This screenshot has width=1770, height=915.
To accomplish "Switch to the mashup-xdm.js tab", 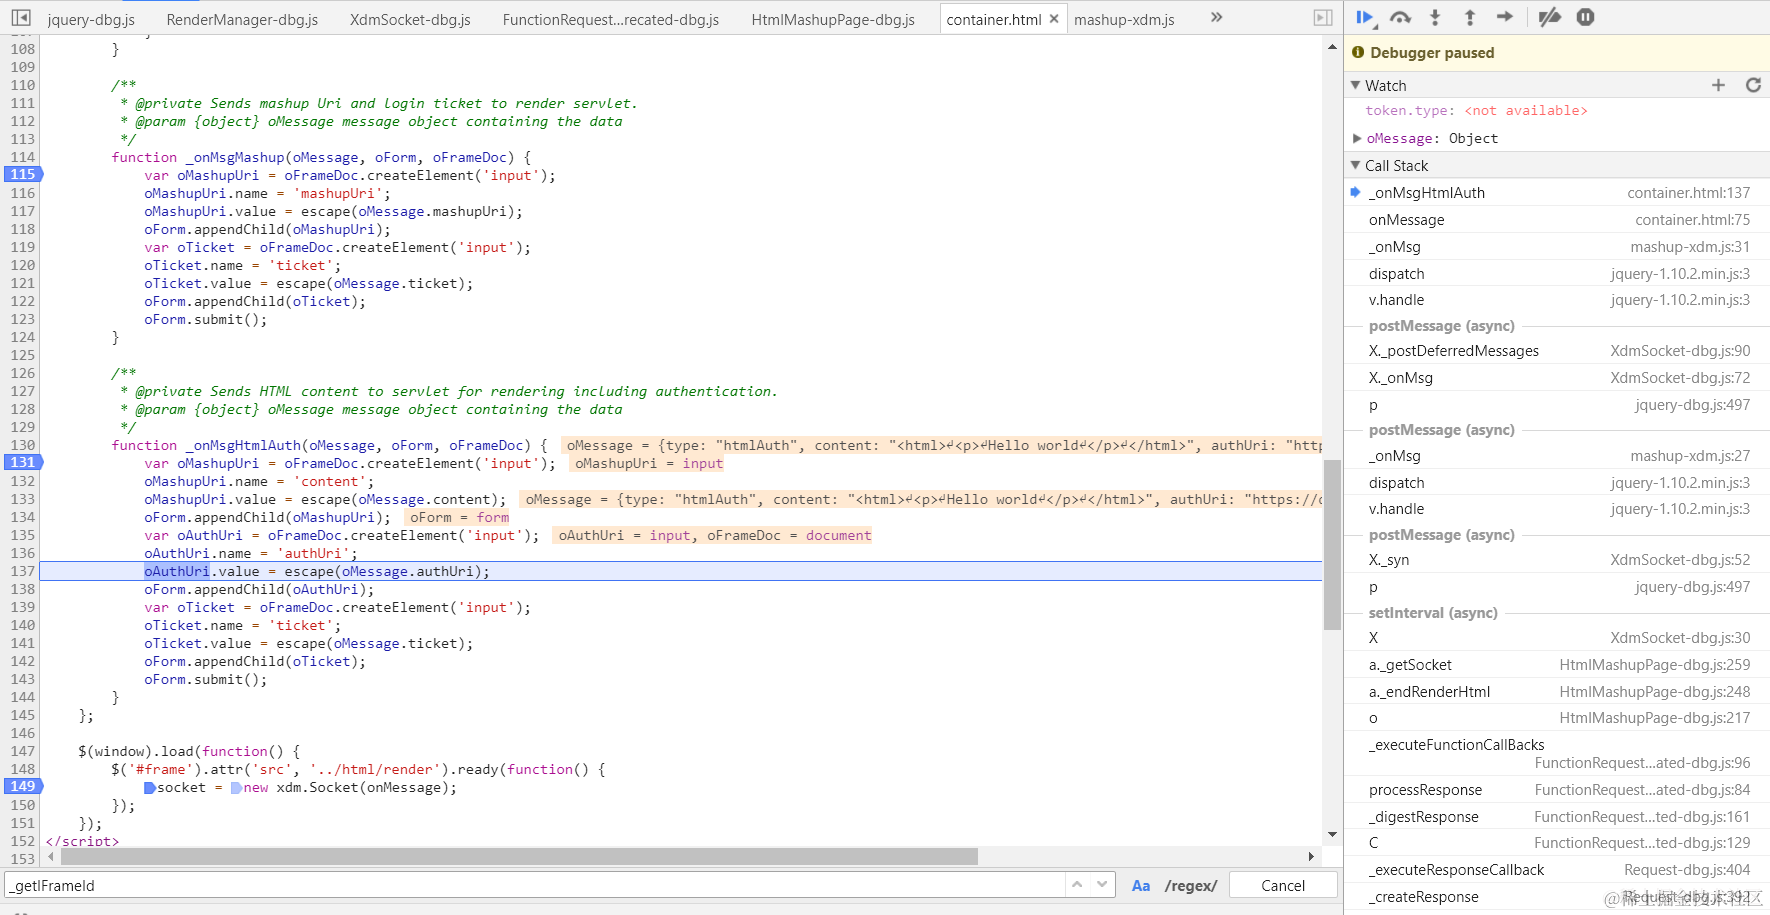I will (x=1124, y=19).
